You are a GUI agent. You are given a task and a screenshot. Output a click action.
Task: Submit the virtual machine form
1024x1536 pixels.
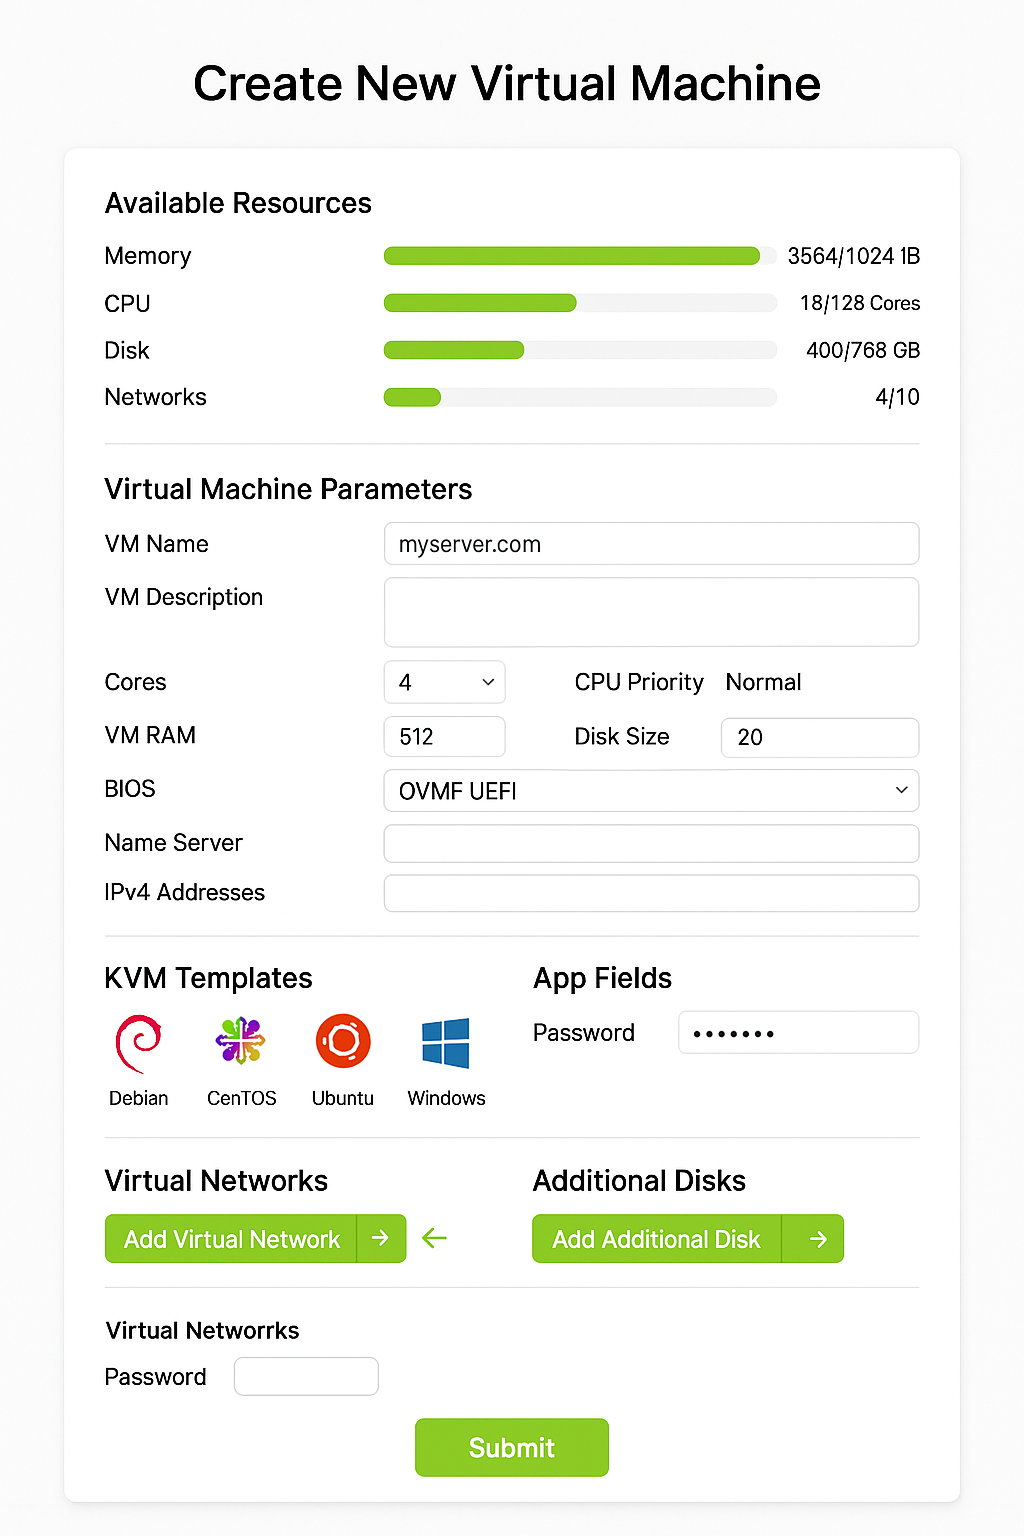pyautogui.click(x=512, y=1447)
